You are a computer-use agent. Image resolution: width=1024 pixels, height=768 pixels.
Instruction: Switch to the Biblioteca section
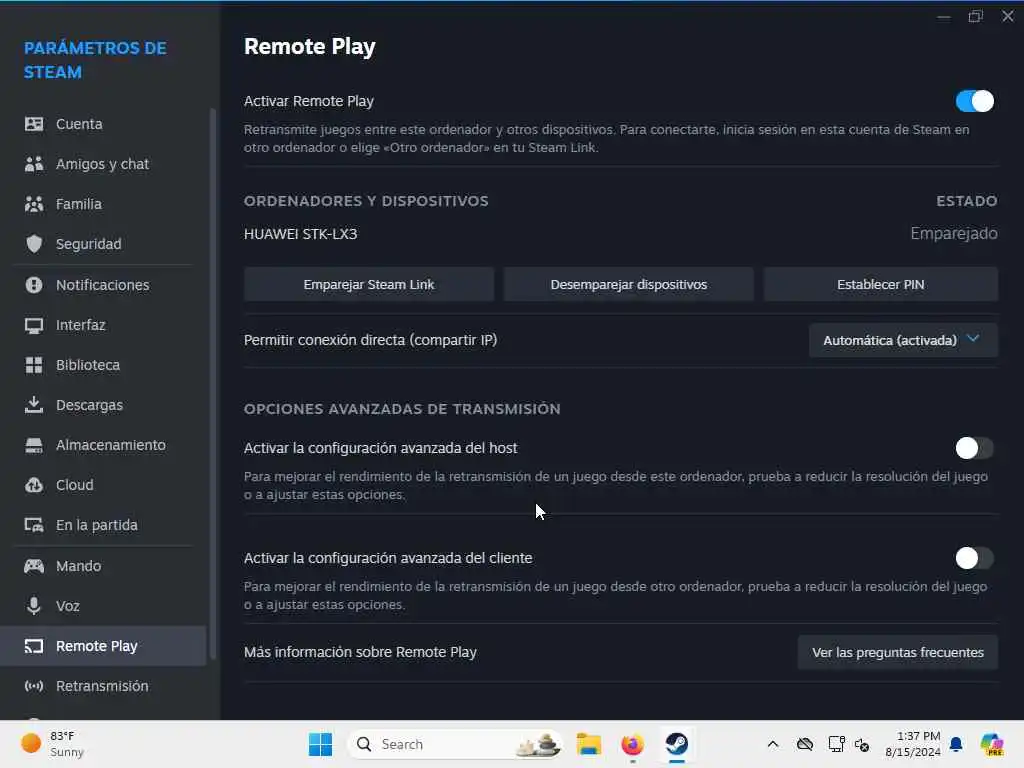[x=104, y=365]
